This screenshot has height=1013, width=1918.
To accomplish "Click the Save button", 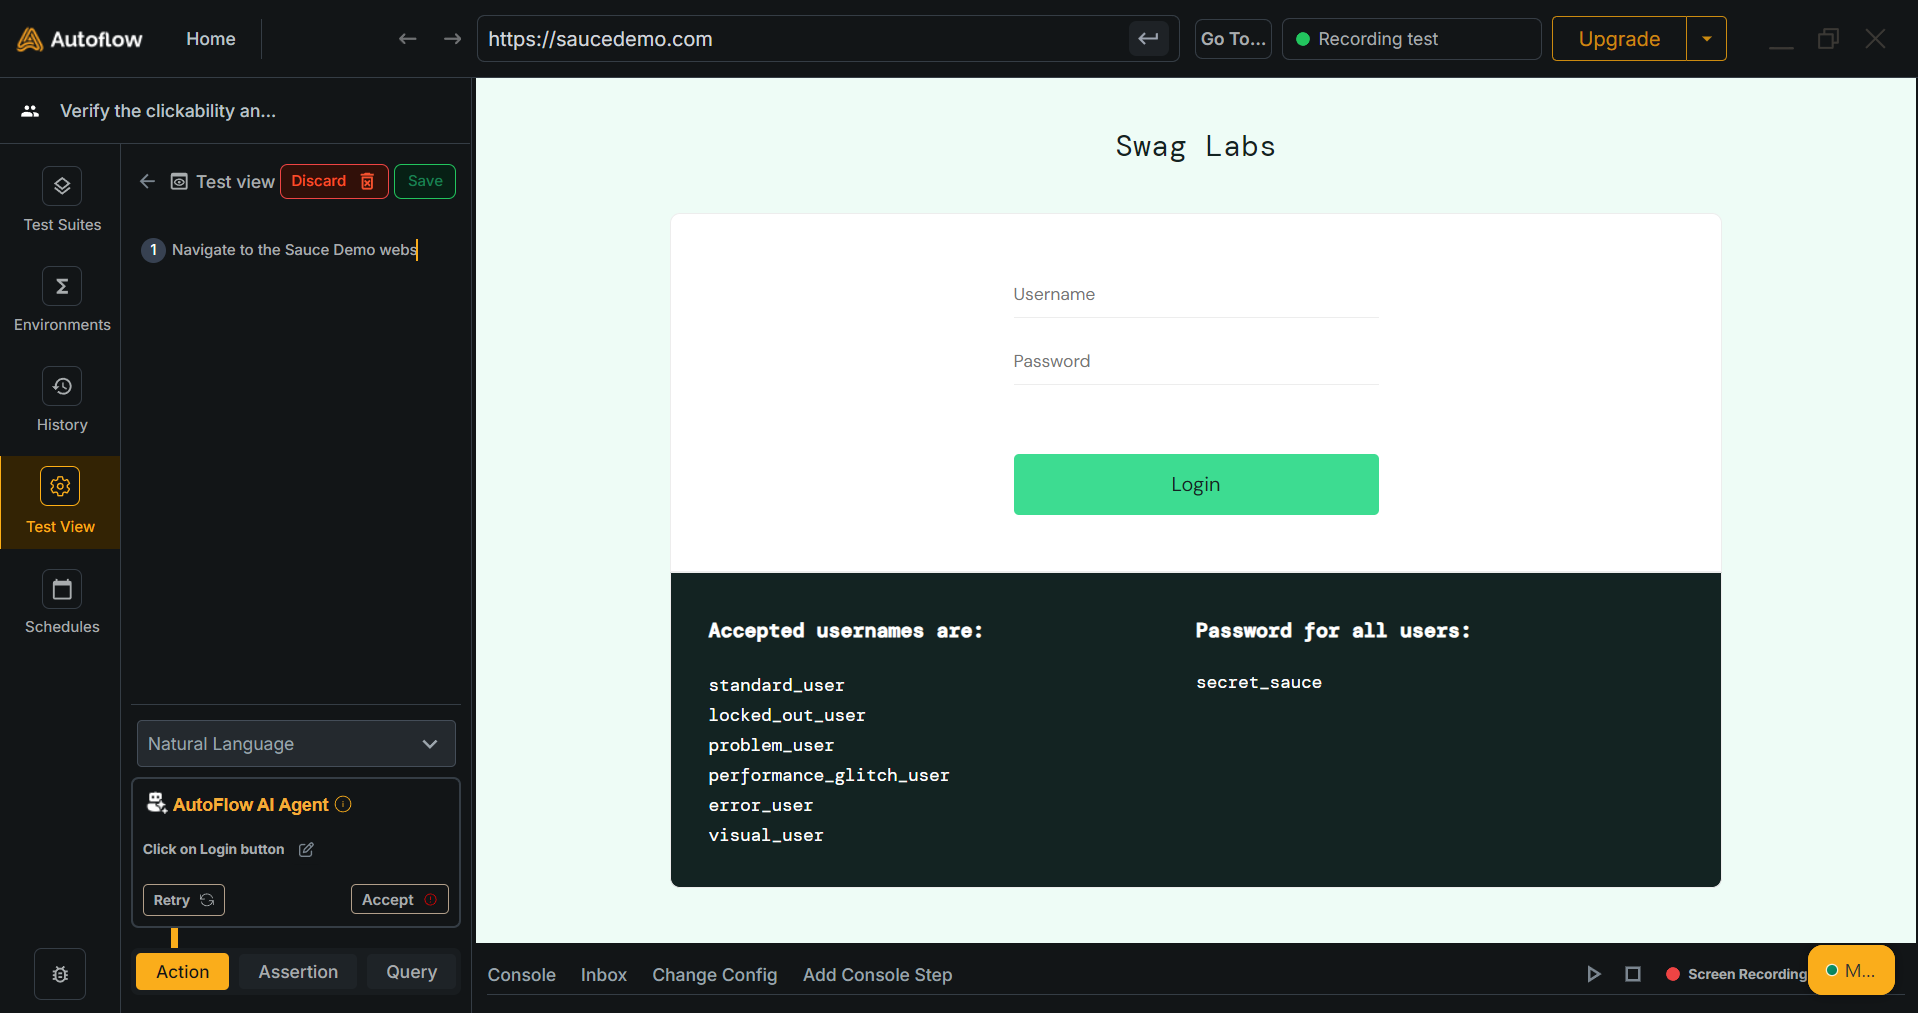I will [425, 181].
